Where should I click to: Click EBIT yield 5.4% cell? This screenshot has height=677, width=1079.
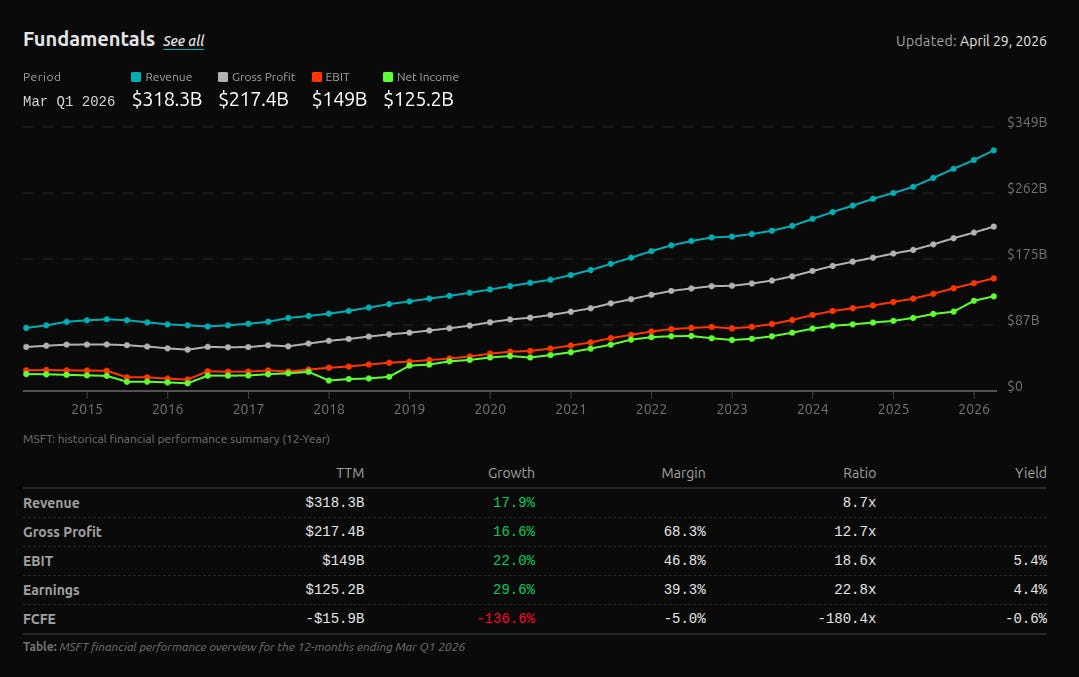point(1030,561)
